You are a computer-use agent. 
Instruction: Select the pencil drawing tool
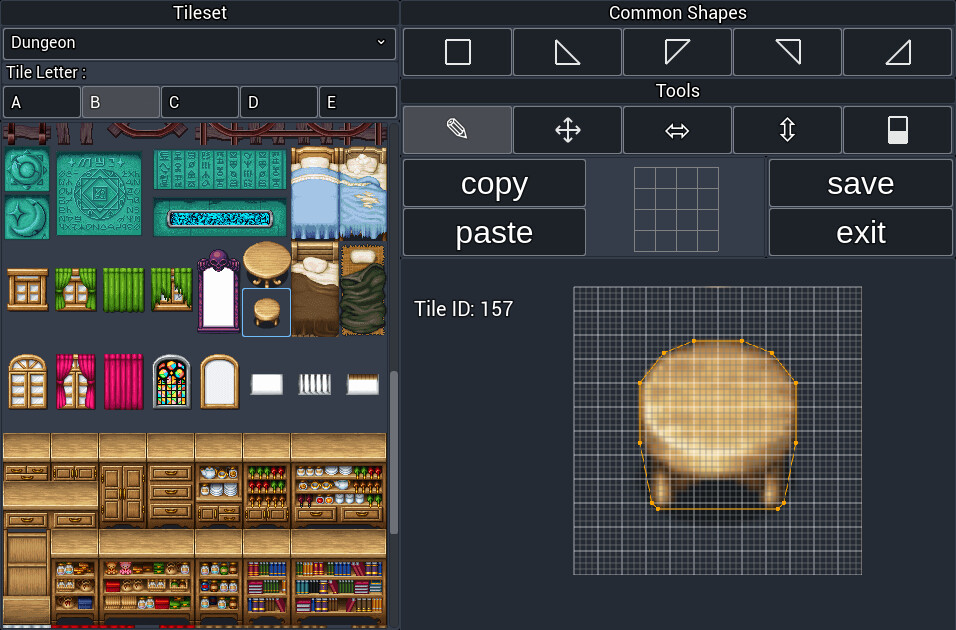coord(457,129)
